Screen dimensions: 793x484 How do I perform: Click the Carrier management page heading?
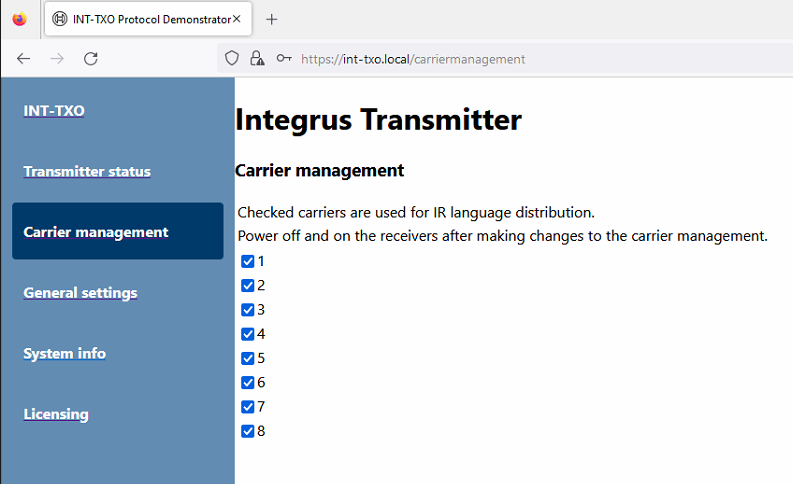(320, 171)
